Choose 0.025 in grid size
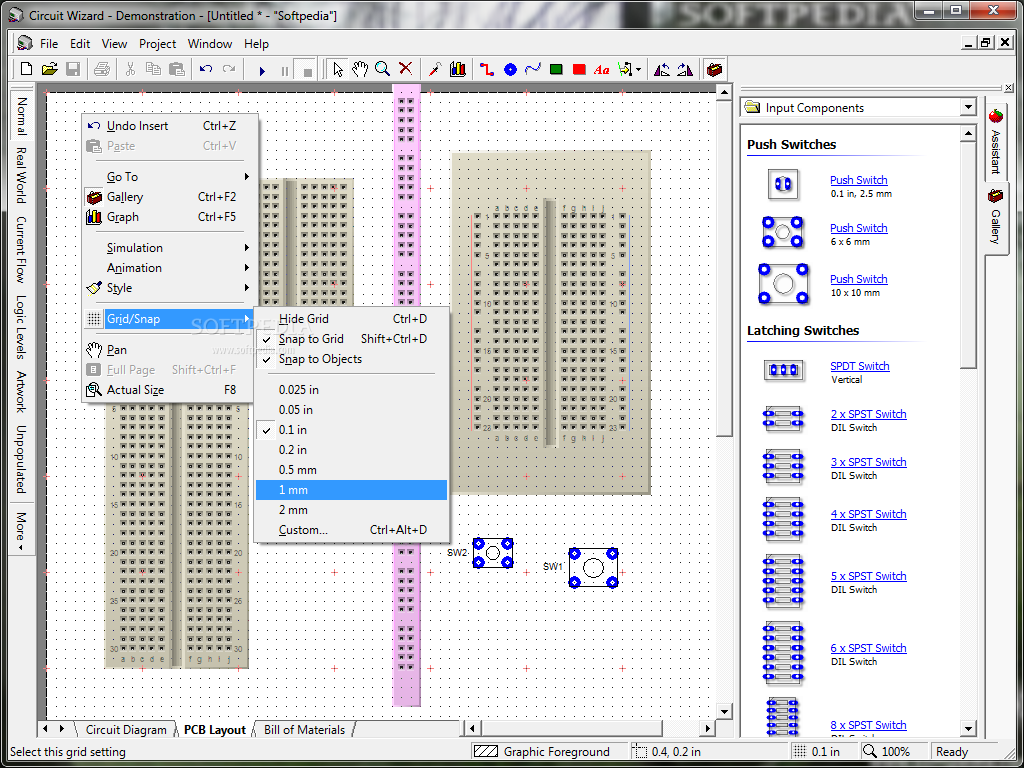Screen dimensions: 1024x768 351,390
